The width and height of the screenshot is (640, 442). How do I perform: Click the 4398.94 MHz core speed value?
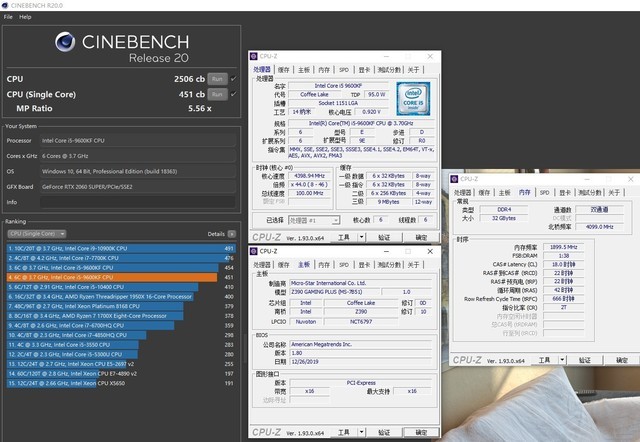(309, 176)
